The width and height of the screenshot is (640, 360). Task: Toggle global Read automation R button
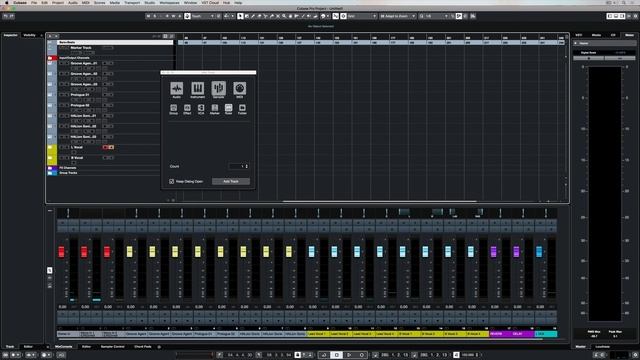tap(167, 16)
